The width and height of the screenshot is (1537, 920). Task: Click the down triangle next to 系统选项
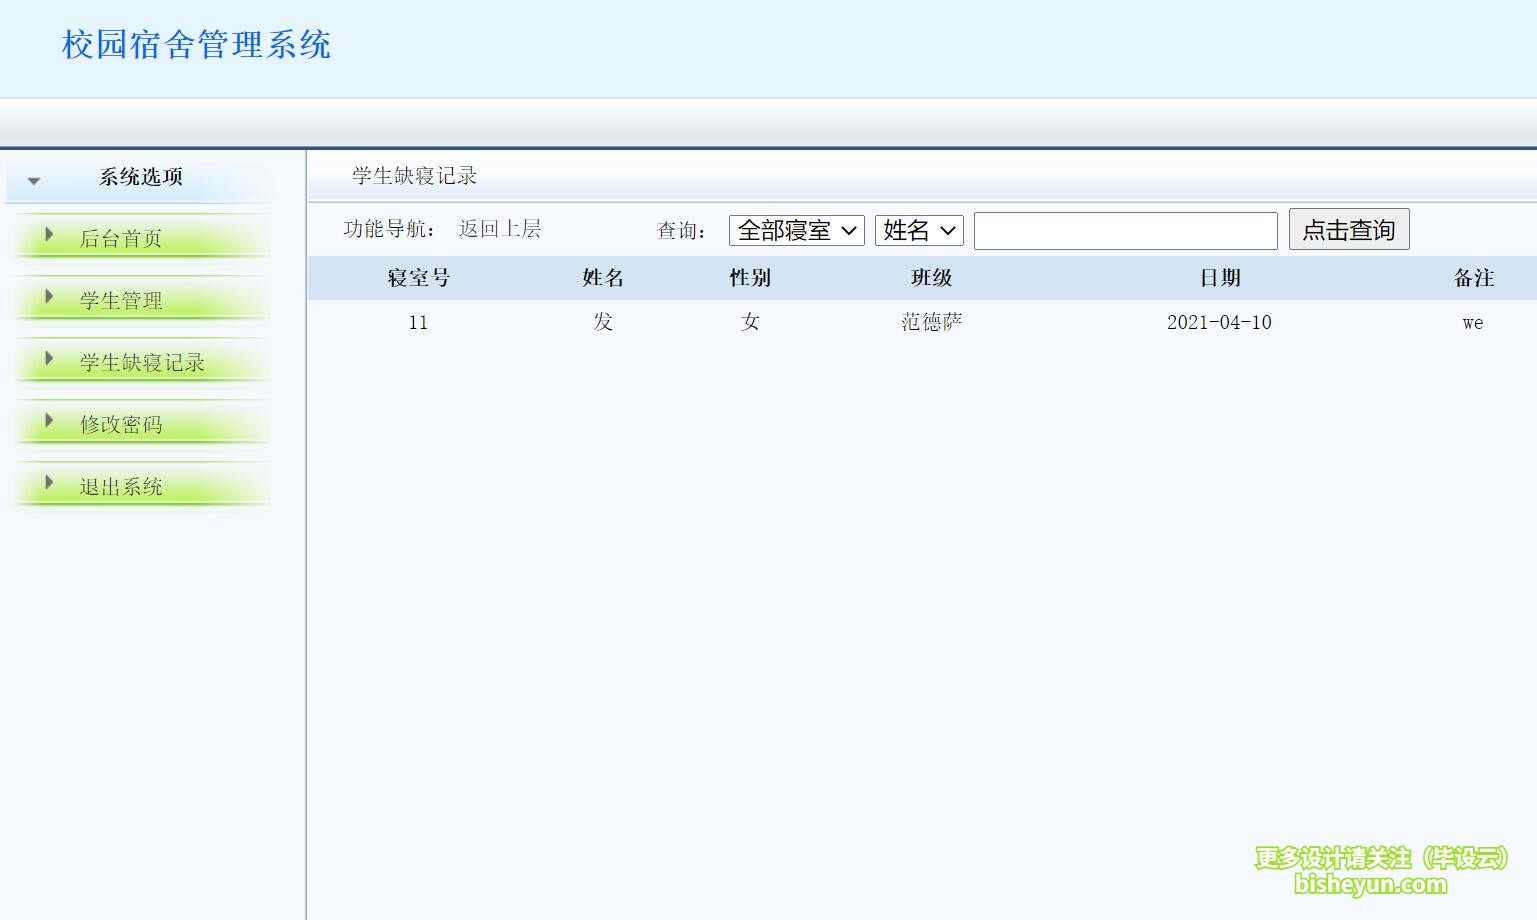[x=35, y=181]
